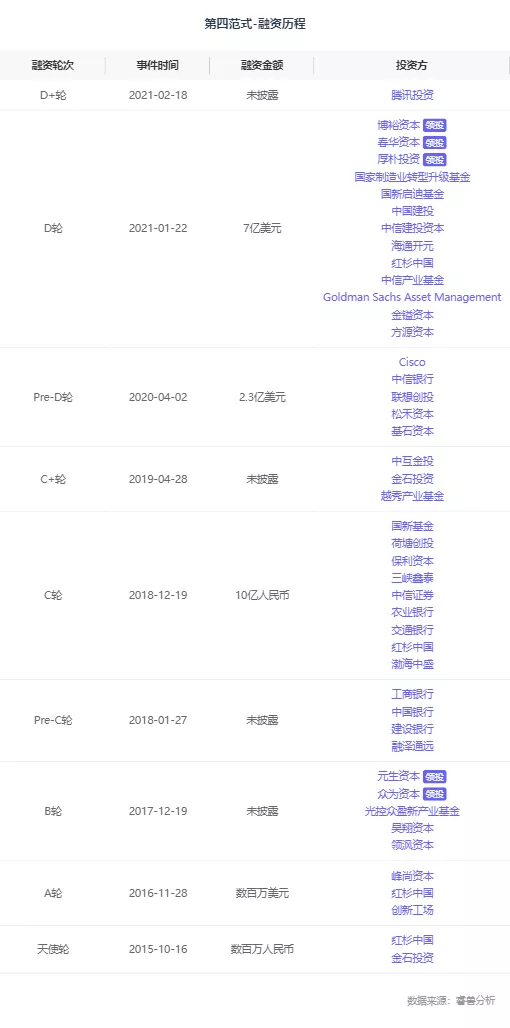Open the Cisco investor link
Image resolution: width=510 pixels, height=1028 pixels.
412,362
